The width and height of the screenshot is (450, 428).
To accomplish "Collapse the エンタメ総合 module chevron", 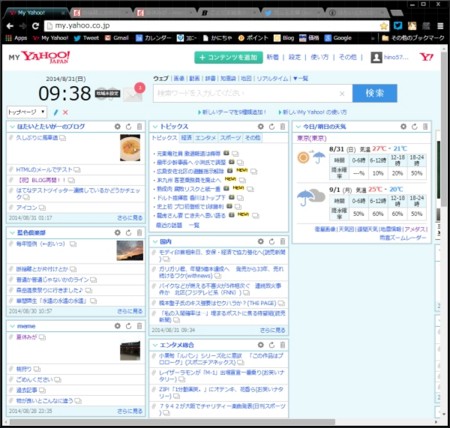I will [155, 345].
